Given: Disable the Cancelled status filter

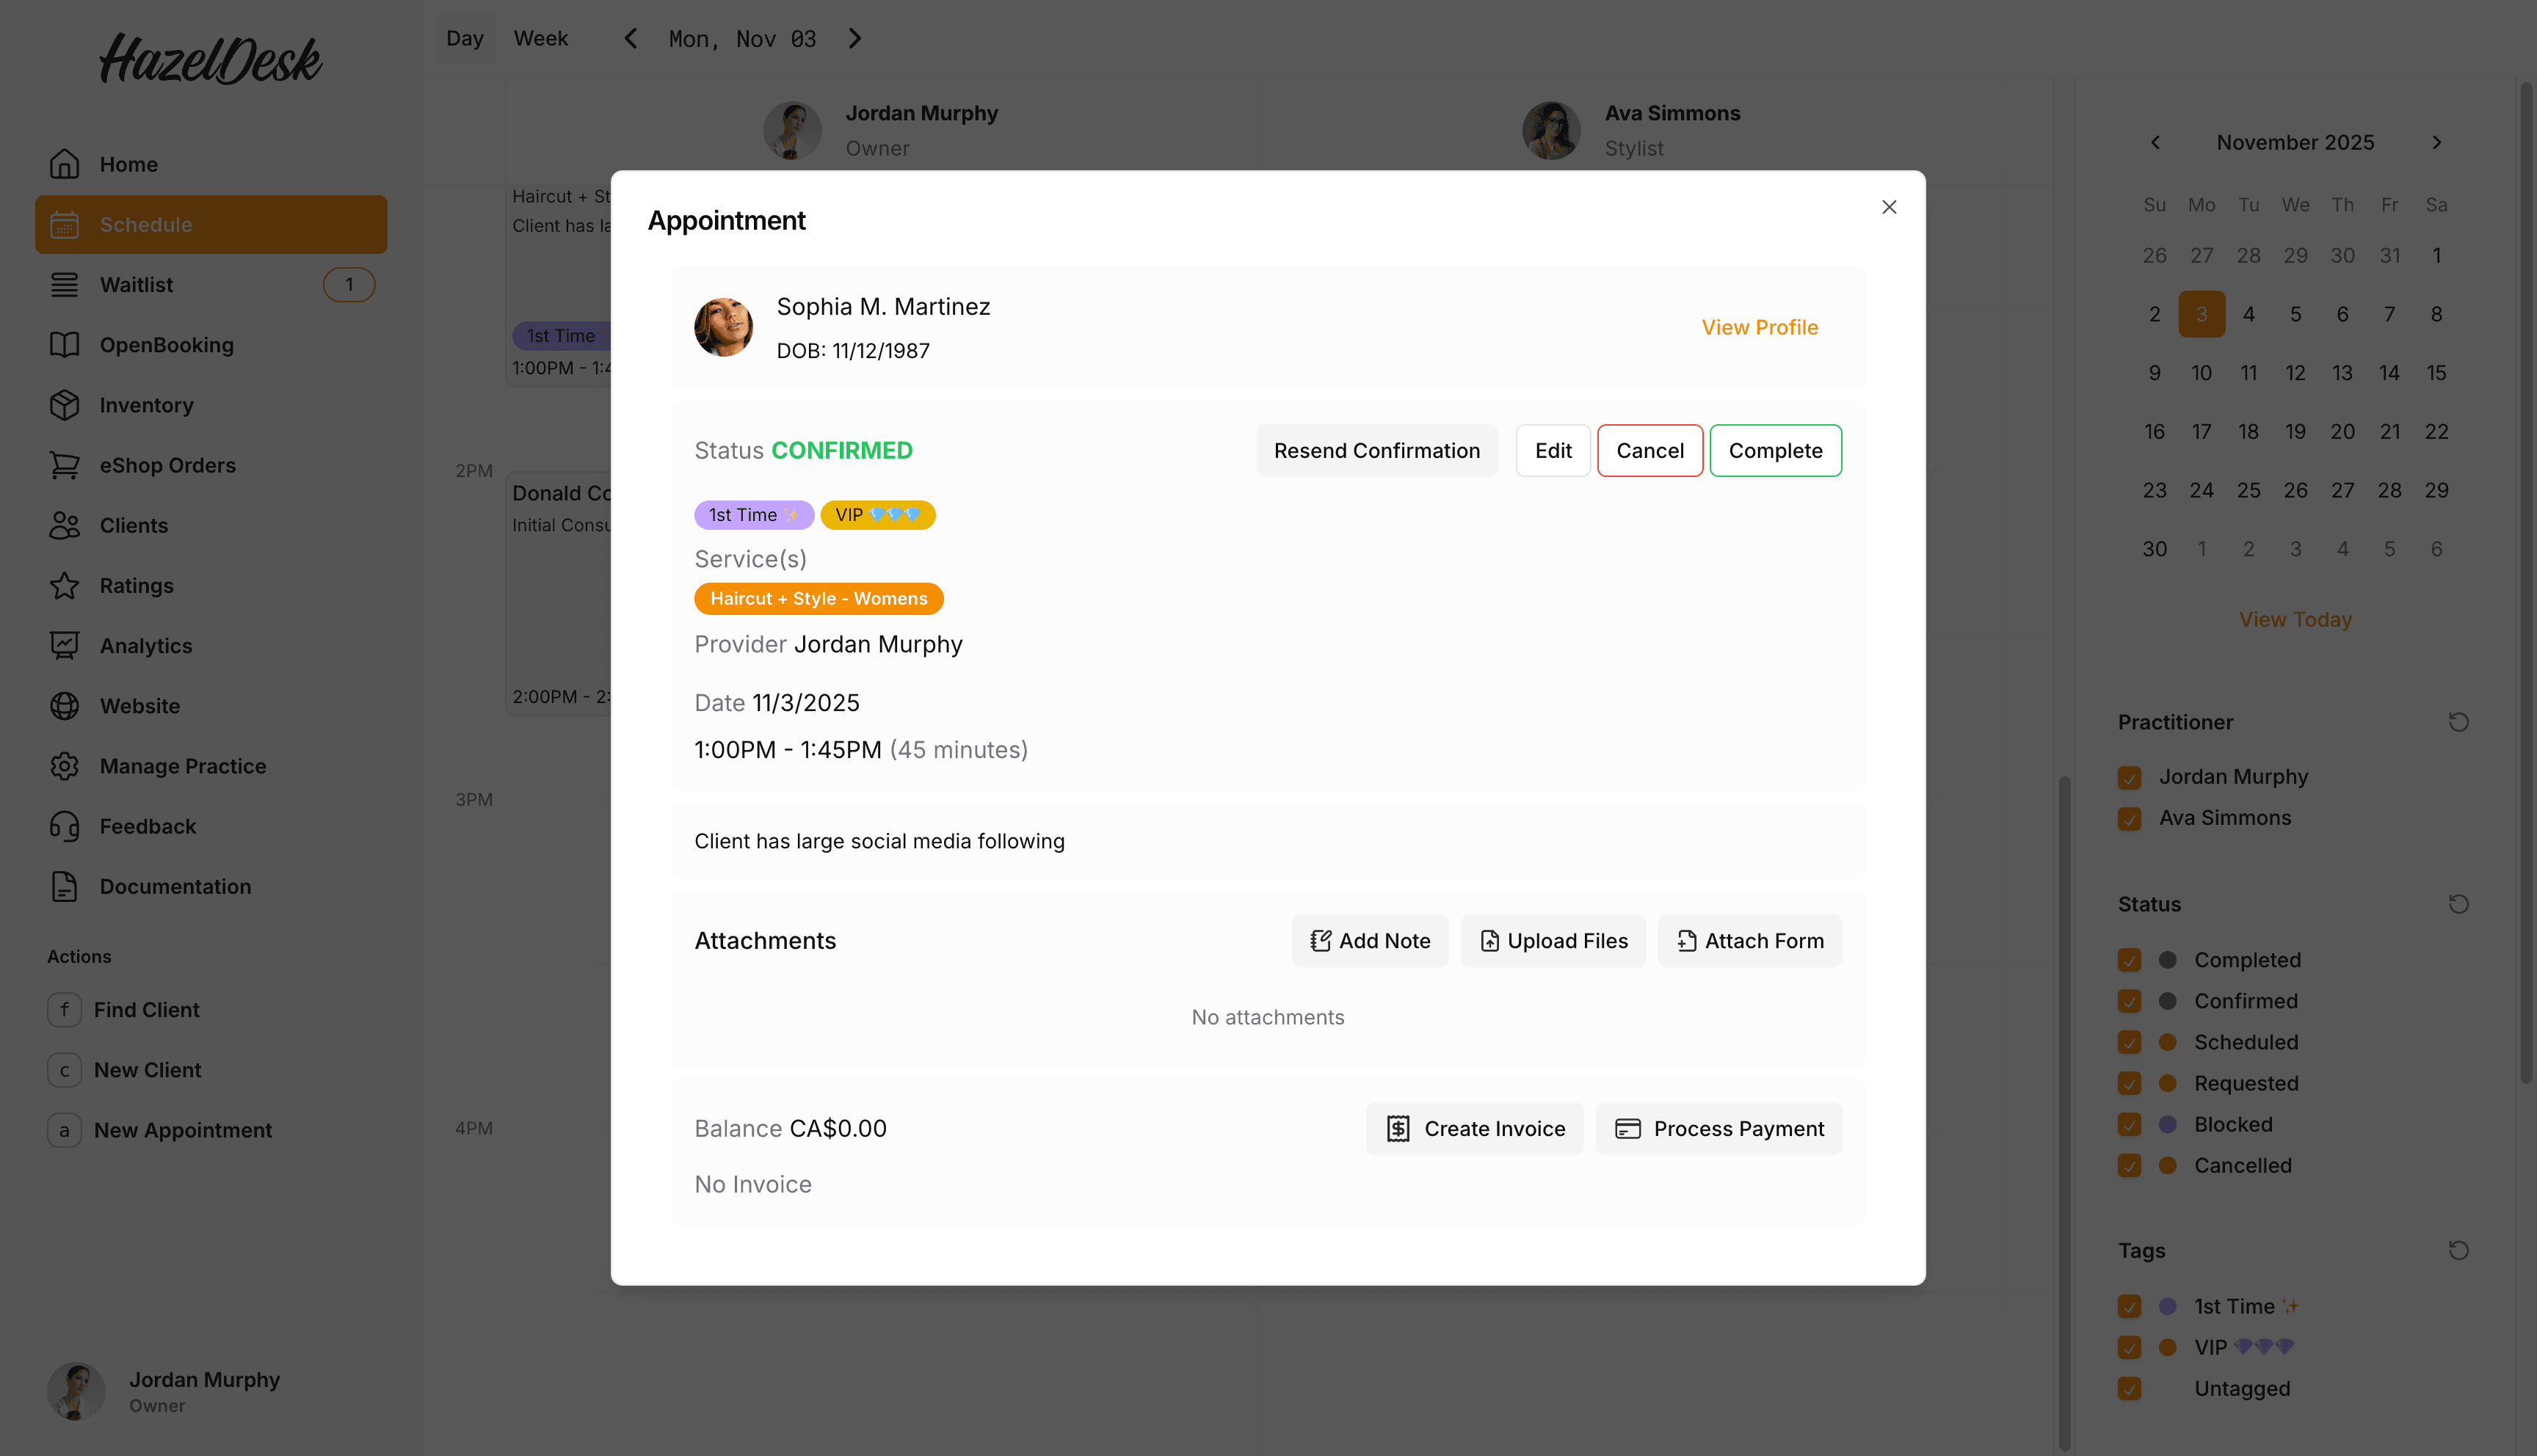Looking at the screenshot, I should click(x=2130, y=1165).
